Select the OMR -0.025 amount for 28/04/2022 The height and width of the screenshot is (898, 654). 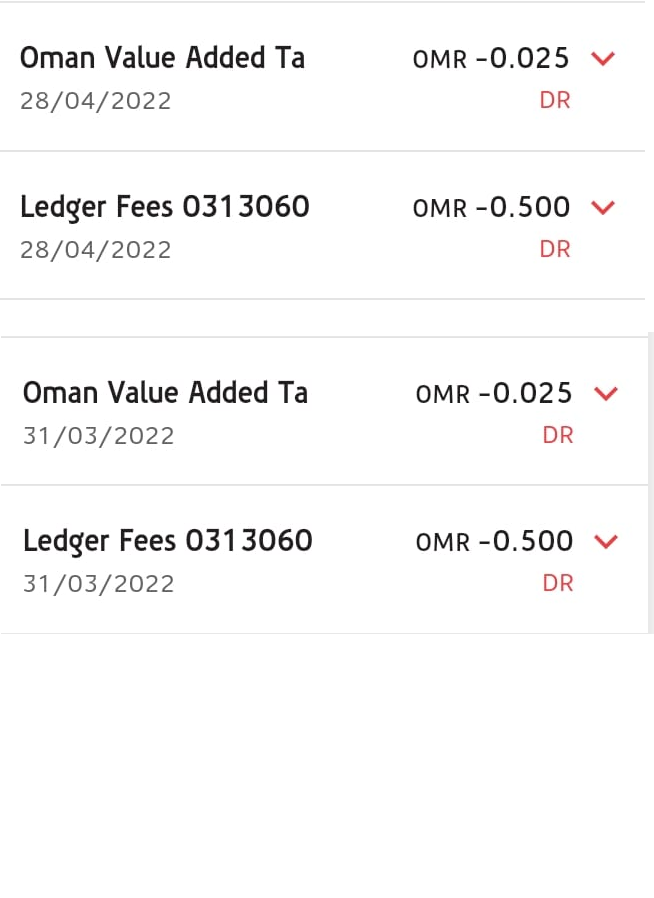491,59
